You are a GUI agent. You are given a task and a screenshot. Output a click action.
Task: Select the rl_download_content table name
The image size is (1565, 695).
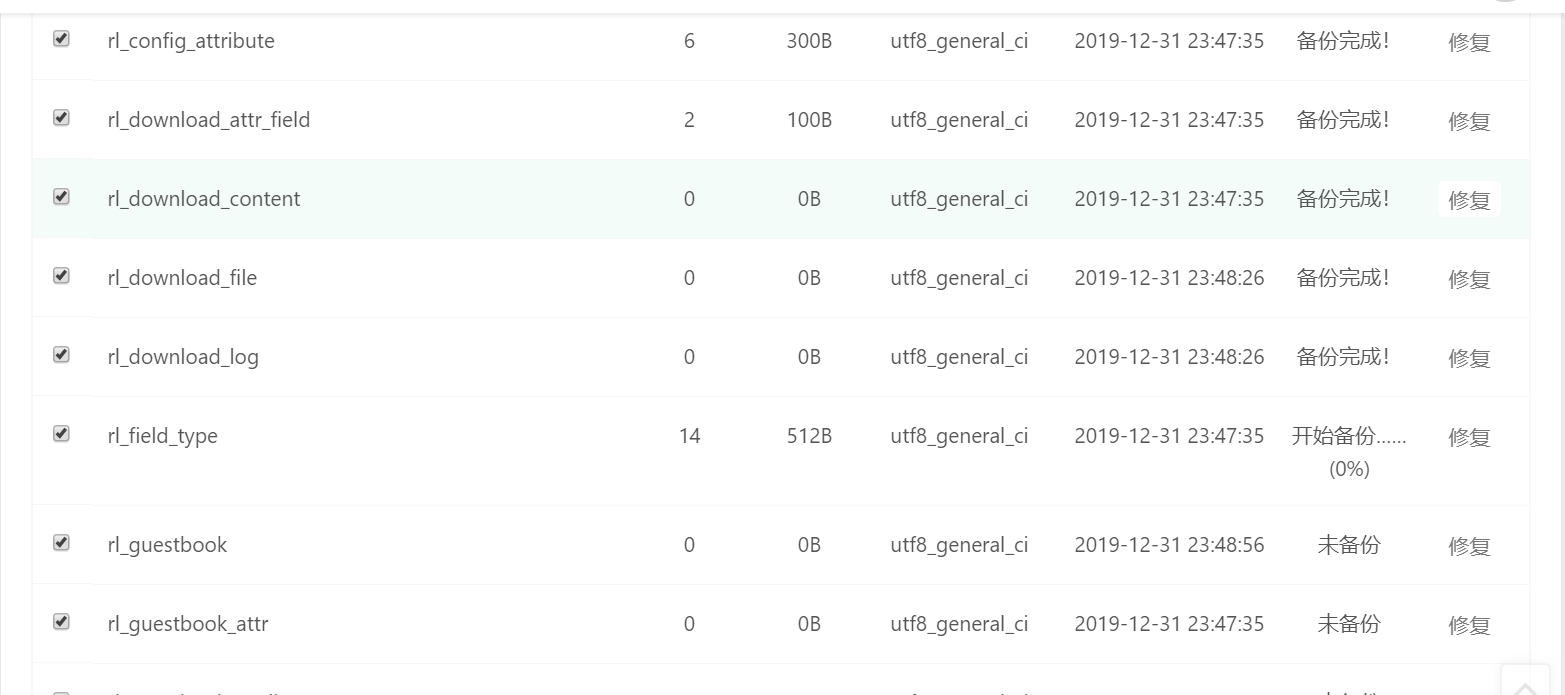tap(204, 199)
